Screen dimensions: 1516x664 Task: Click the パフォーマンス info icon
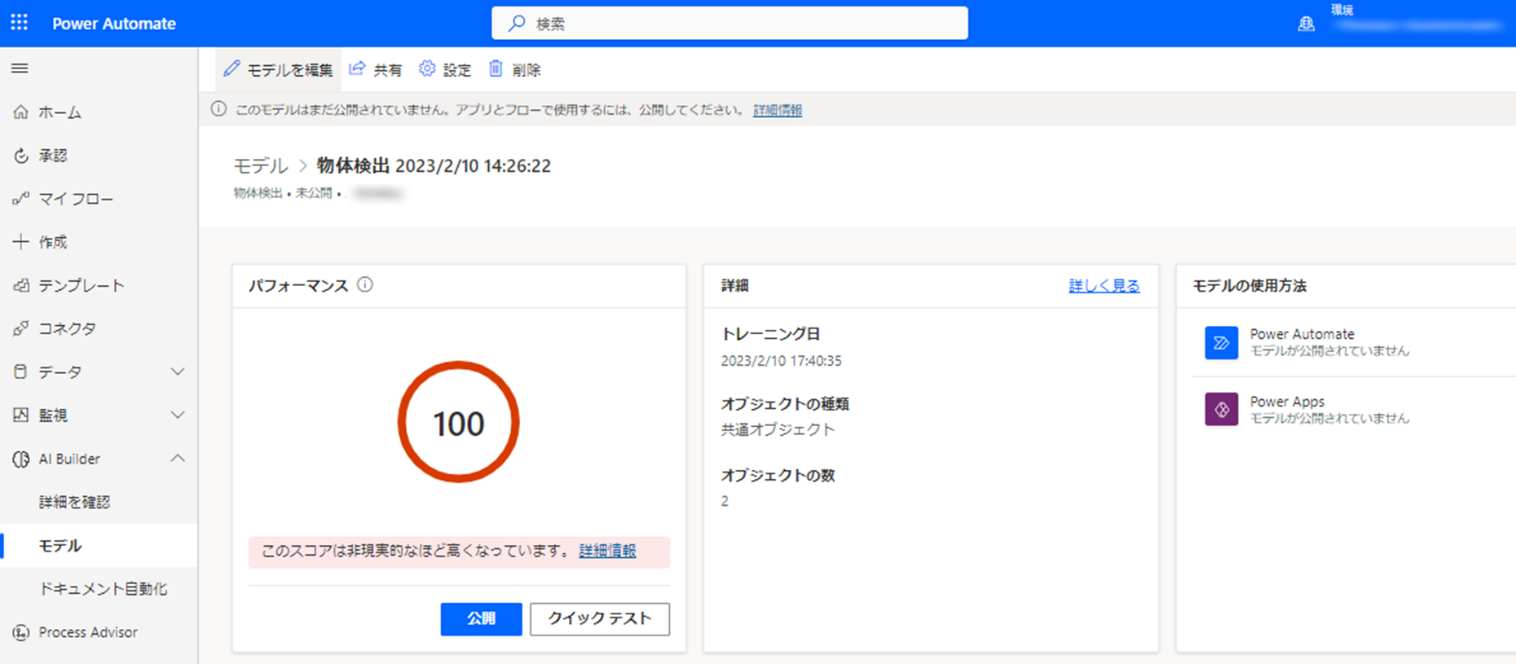click(x=365, y=285)
